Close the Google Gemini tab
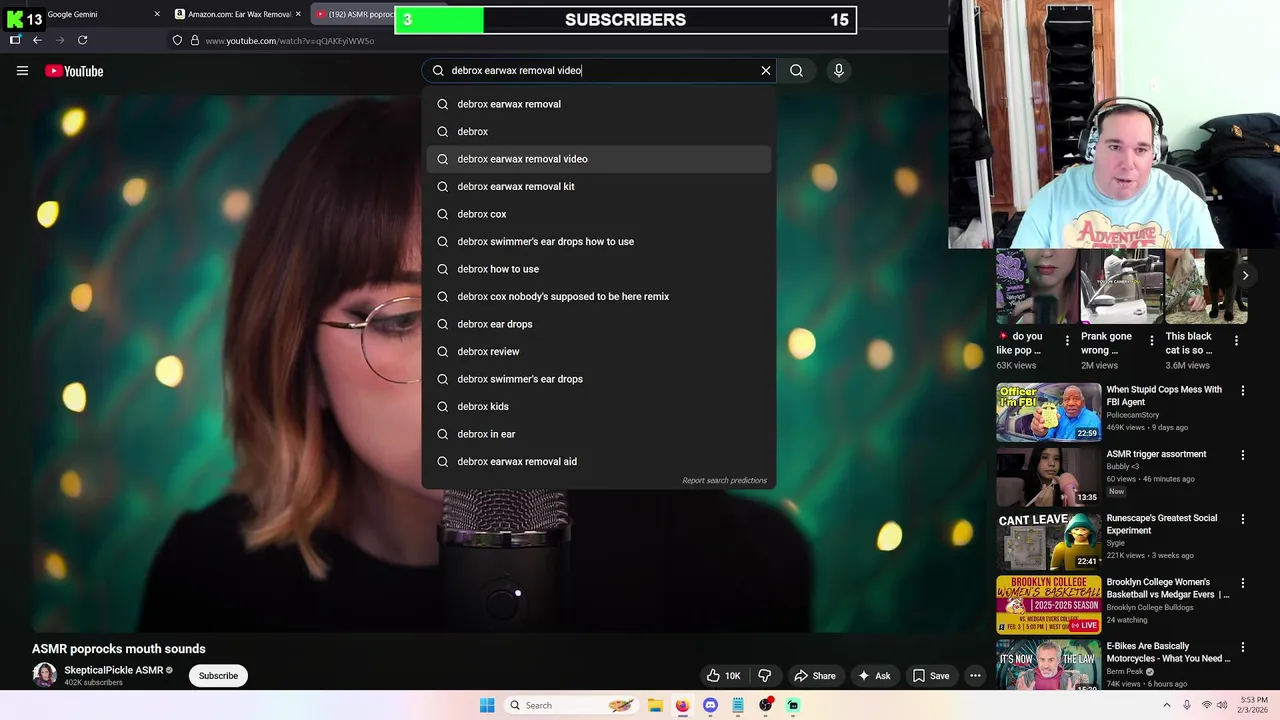The image size is (1280, 720). pos(157,14)
